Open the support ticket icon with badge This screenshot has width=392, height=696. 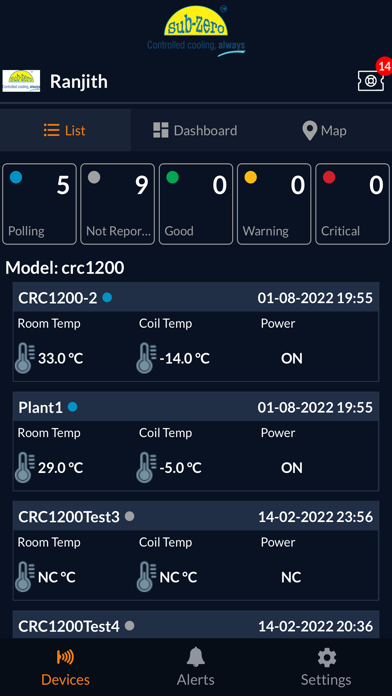coord(371,81)
